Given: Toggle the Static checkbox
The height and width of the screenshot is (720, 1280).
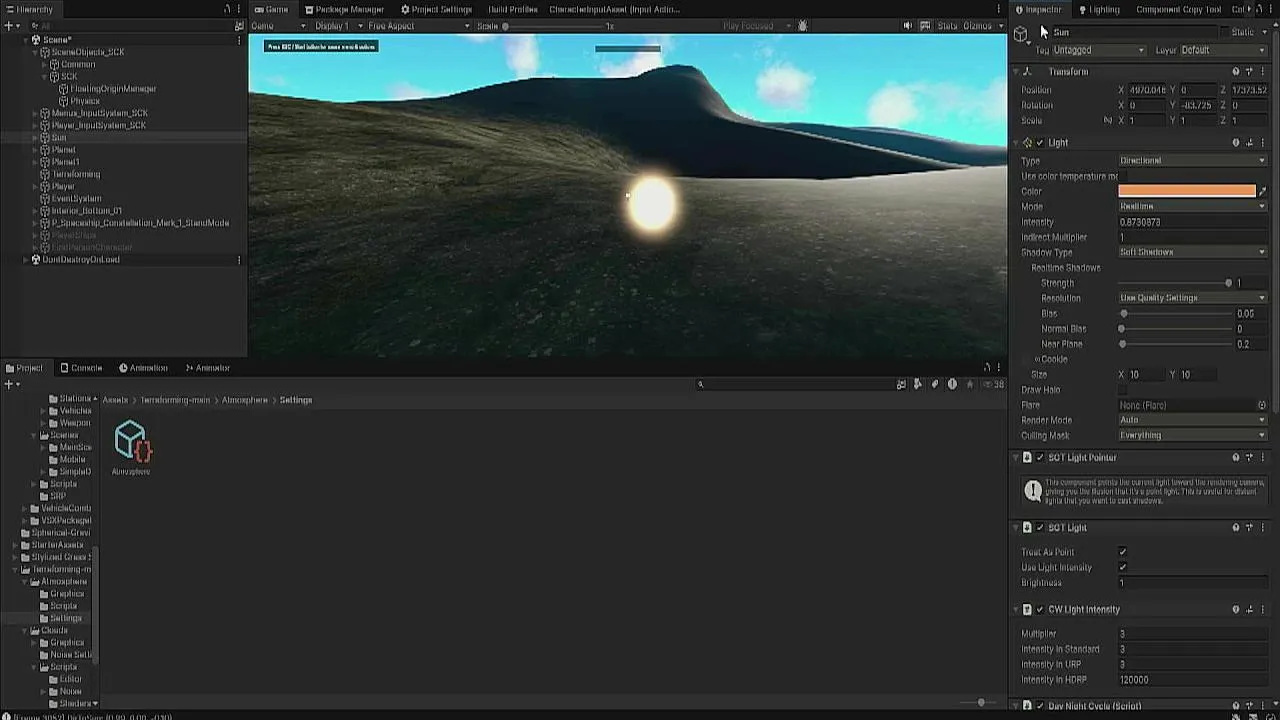Looking at the screenshot, I should tap(1225, 32).
